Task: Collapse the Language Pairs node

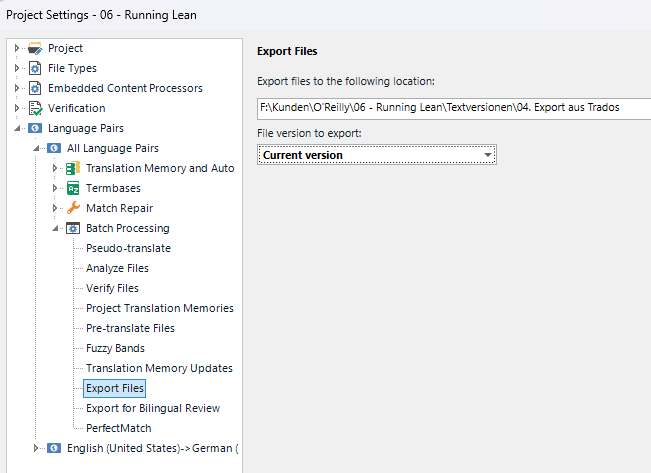Action: 17,128
